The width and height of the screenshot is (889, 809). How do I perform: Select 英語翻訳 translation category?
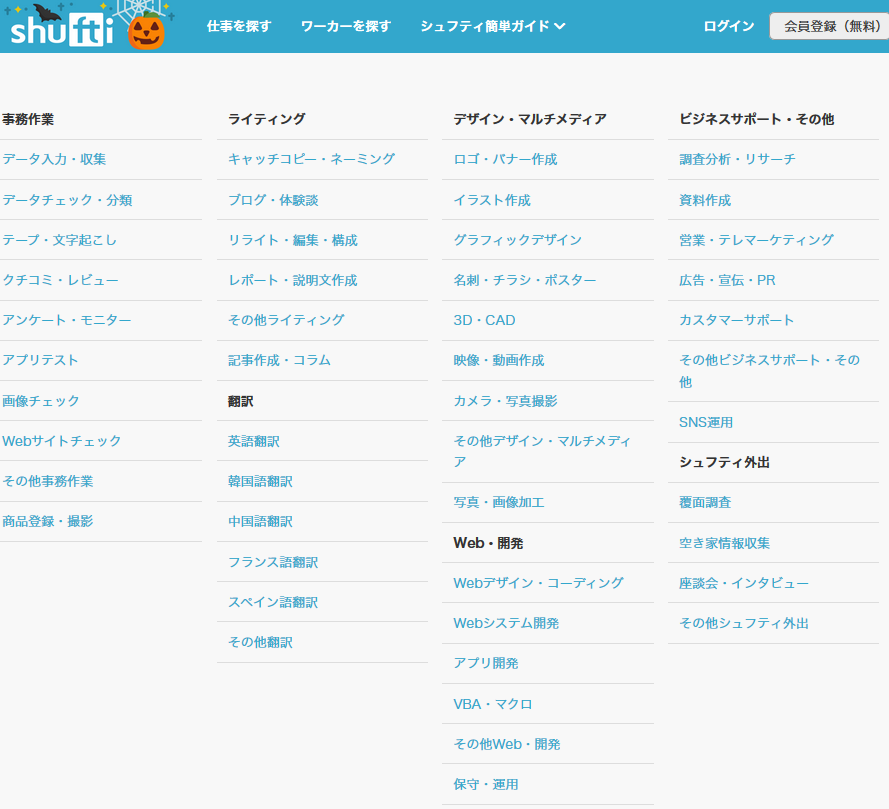[x=254, y=441]
